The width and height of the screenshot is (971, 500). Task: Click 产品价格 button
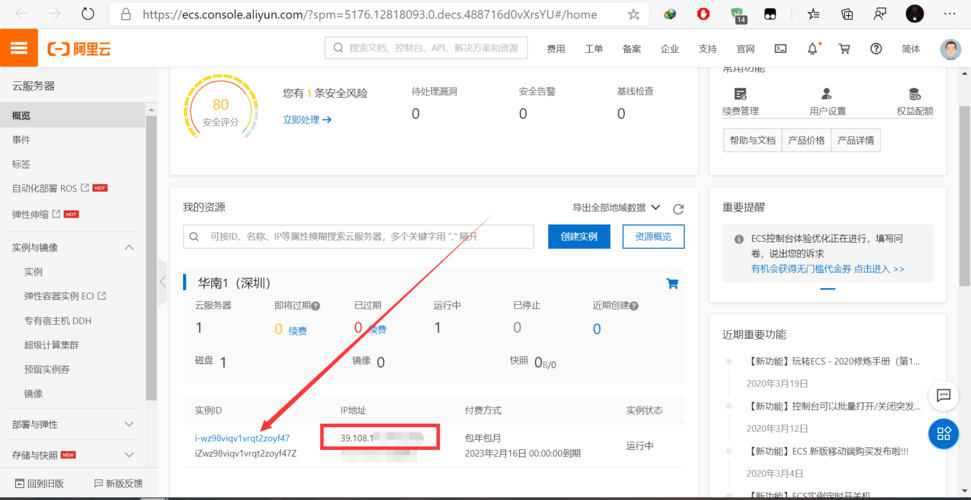(806, 140)
